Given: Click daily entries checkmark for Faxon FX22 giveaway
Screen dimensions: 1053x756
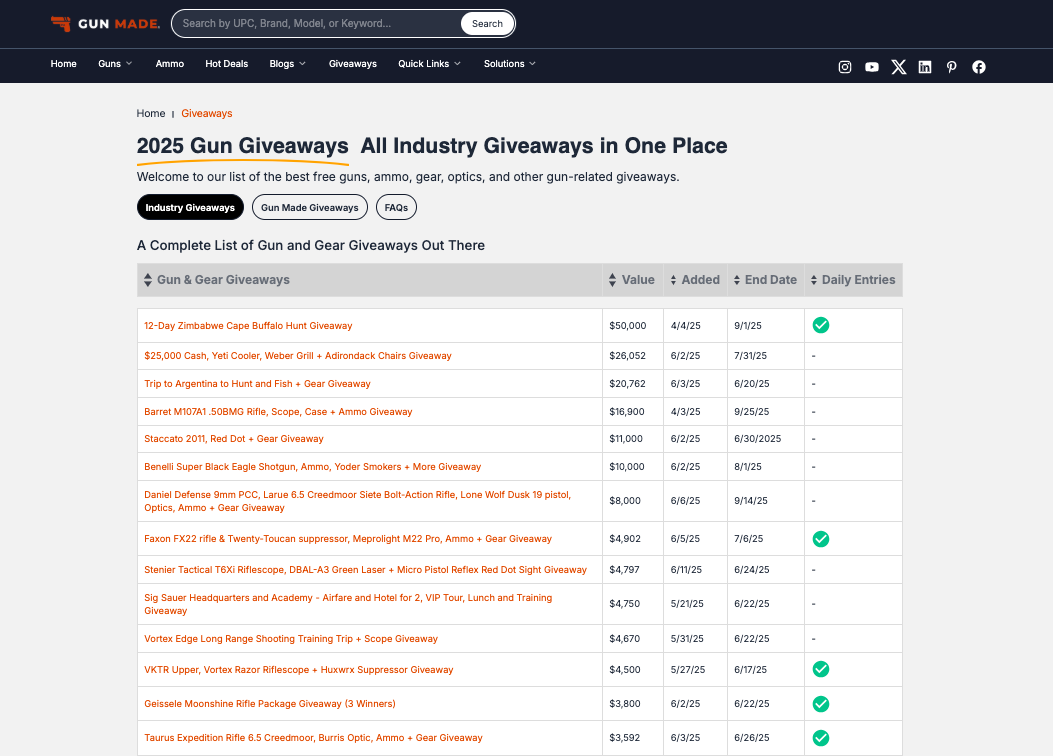Looking at the screenshot, I should (x=821, y=539).
